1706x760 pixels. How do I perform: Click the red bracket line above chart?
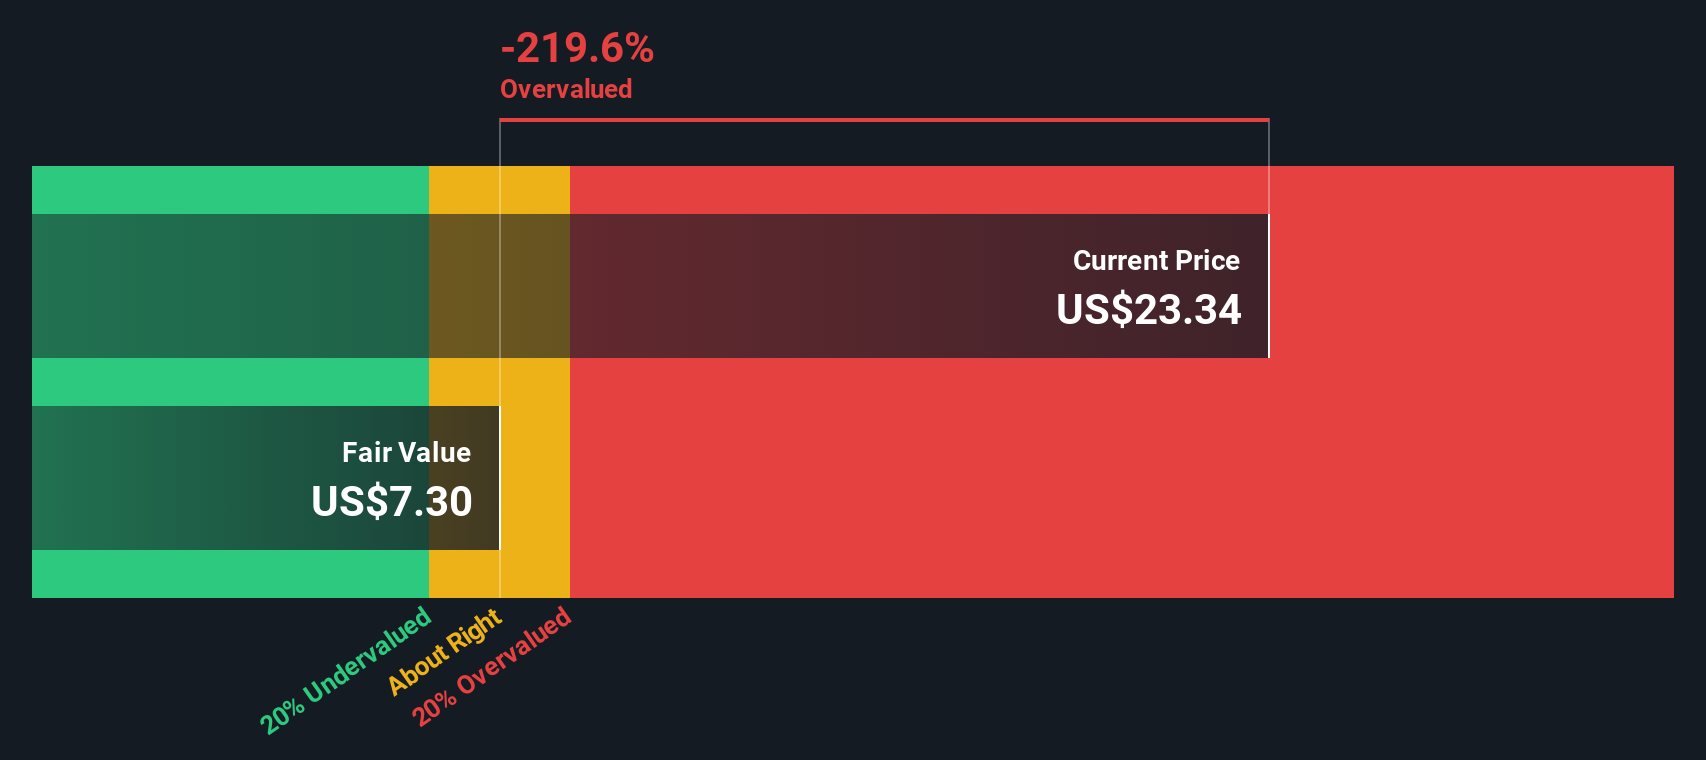884,120
